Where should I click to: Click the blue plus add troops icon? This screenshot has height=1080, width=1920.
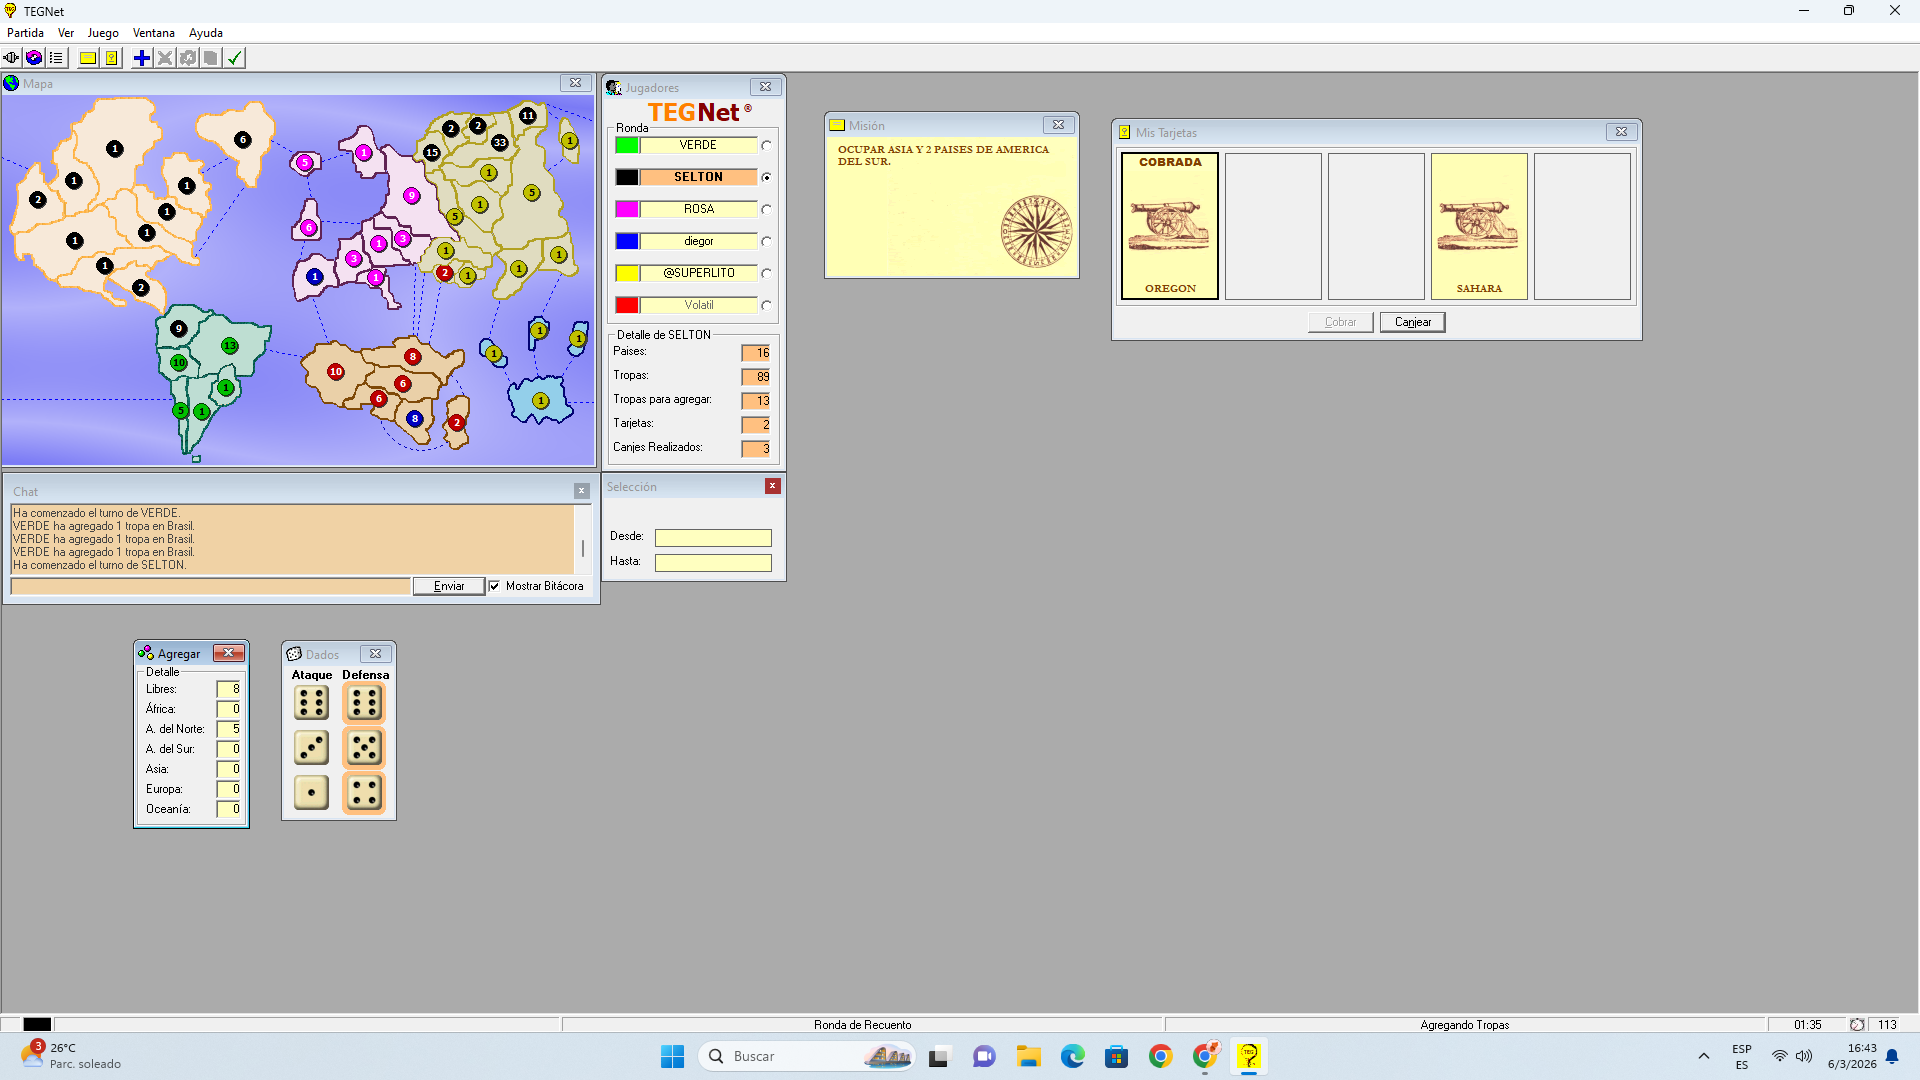coord(142,58)
